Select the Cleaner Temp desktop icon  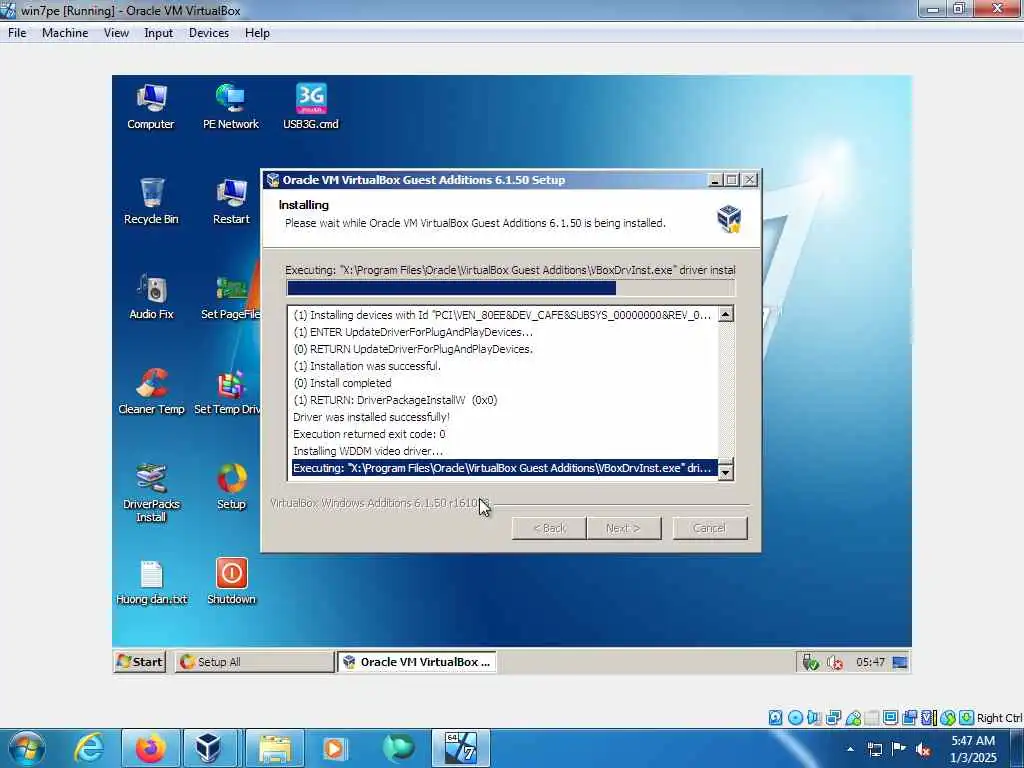[151, 391]
